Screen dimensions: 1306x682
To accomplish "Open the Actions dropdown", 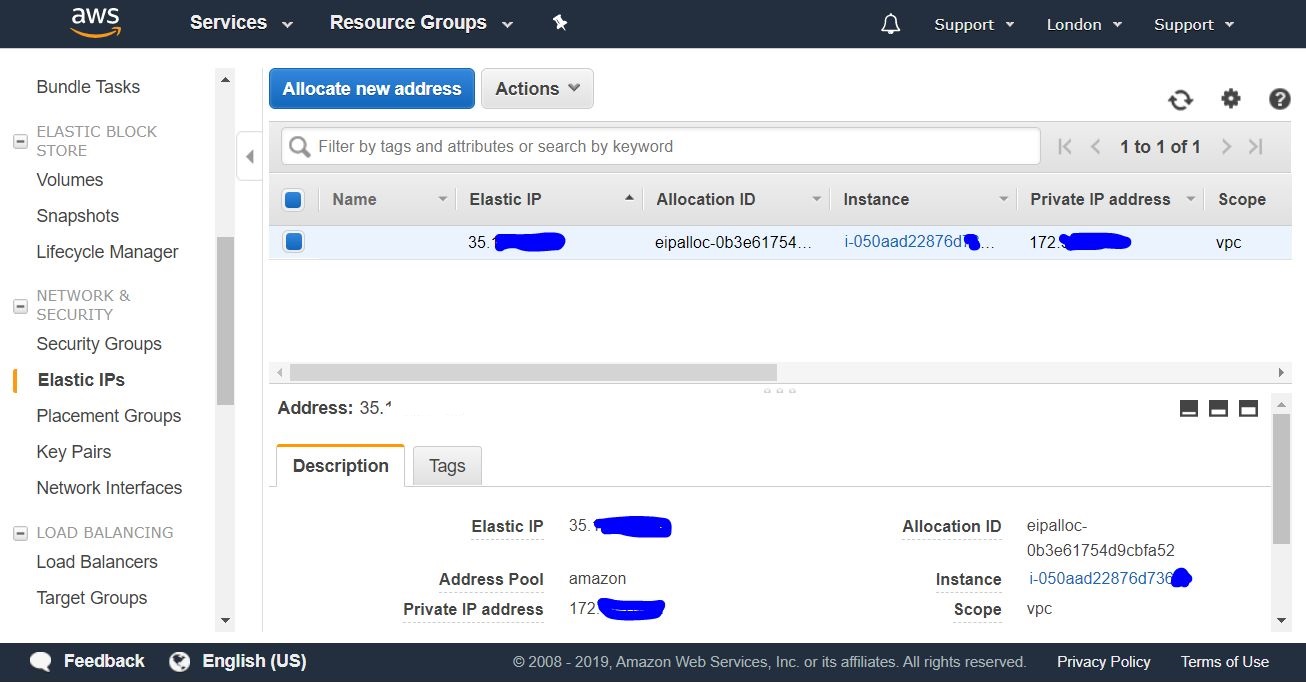I will pos(537,88).
